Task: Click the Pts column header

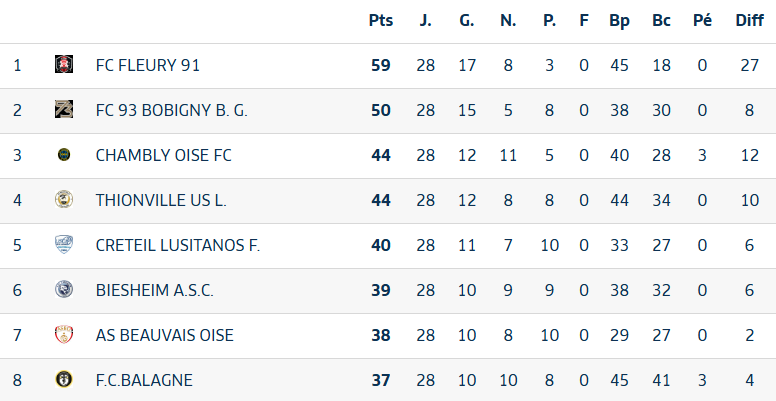Action: (x=381, y=20)
